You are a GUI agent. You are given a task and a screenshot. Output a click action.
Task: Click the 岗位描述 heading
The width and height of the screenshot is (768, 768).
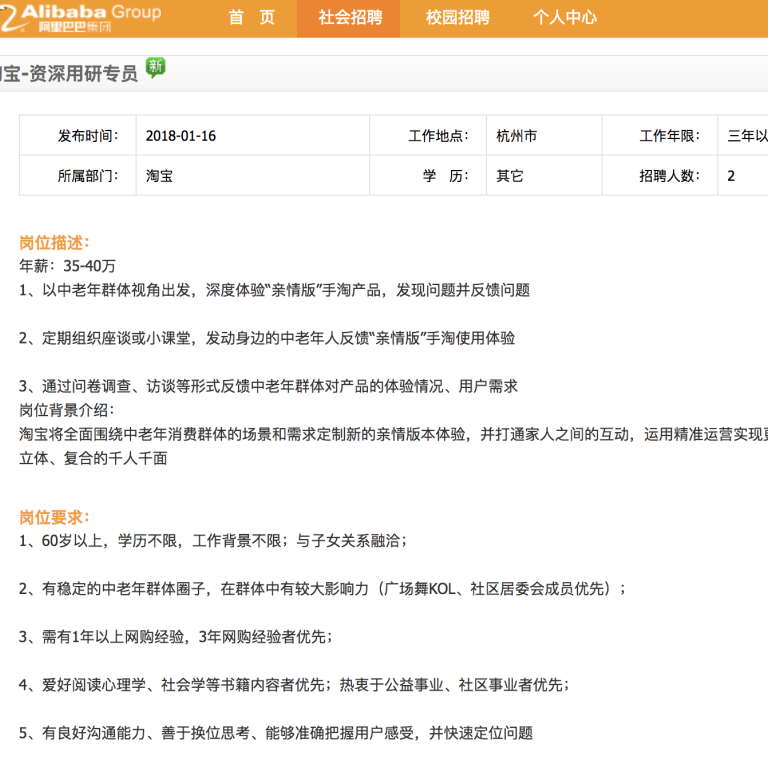tap(54, 243)
